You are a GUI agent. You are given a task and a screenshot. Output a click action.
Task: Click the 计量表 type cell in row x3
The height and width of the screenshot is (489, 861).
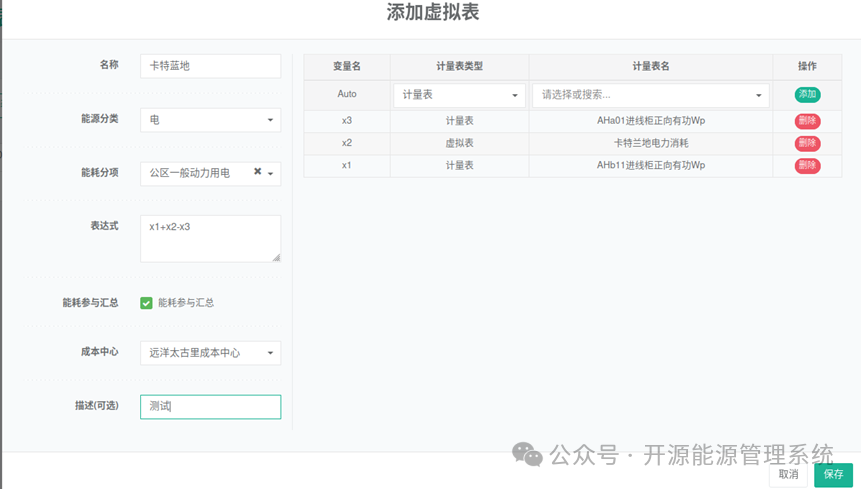(460, 121)
